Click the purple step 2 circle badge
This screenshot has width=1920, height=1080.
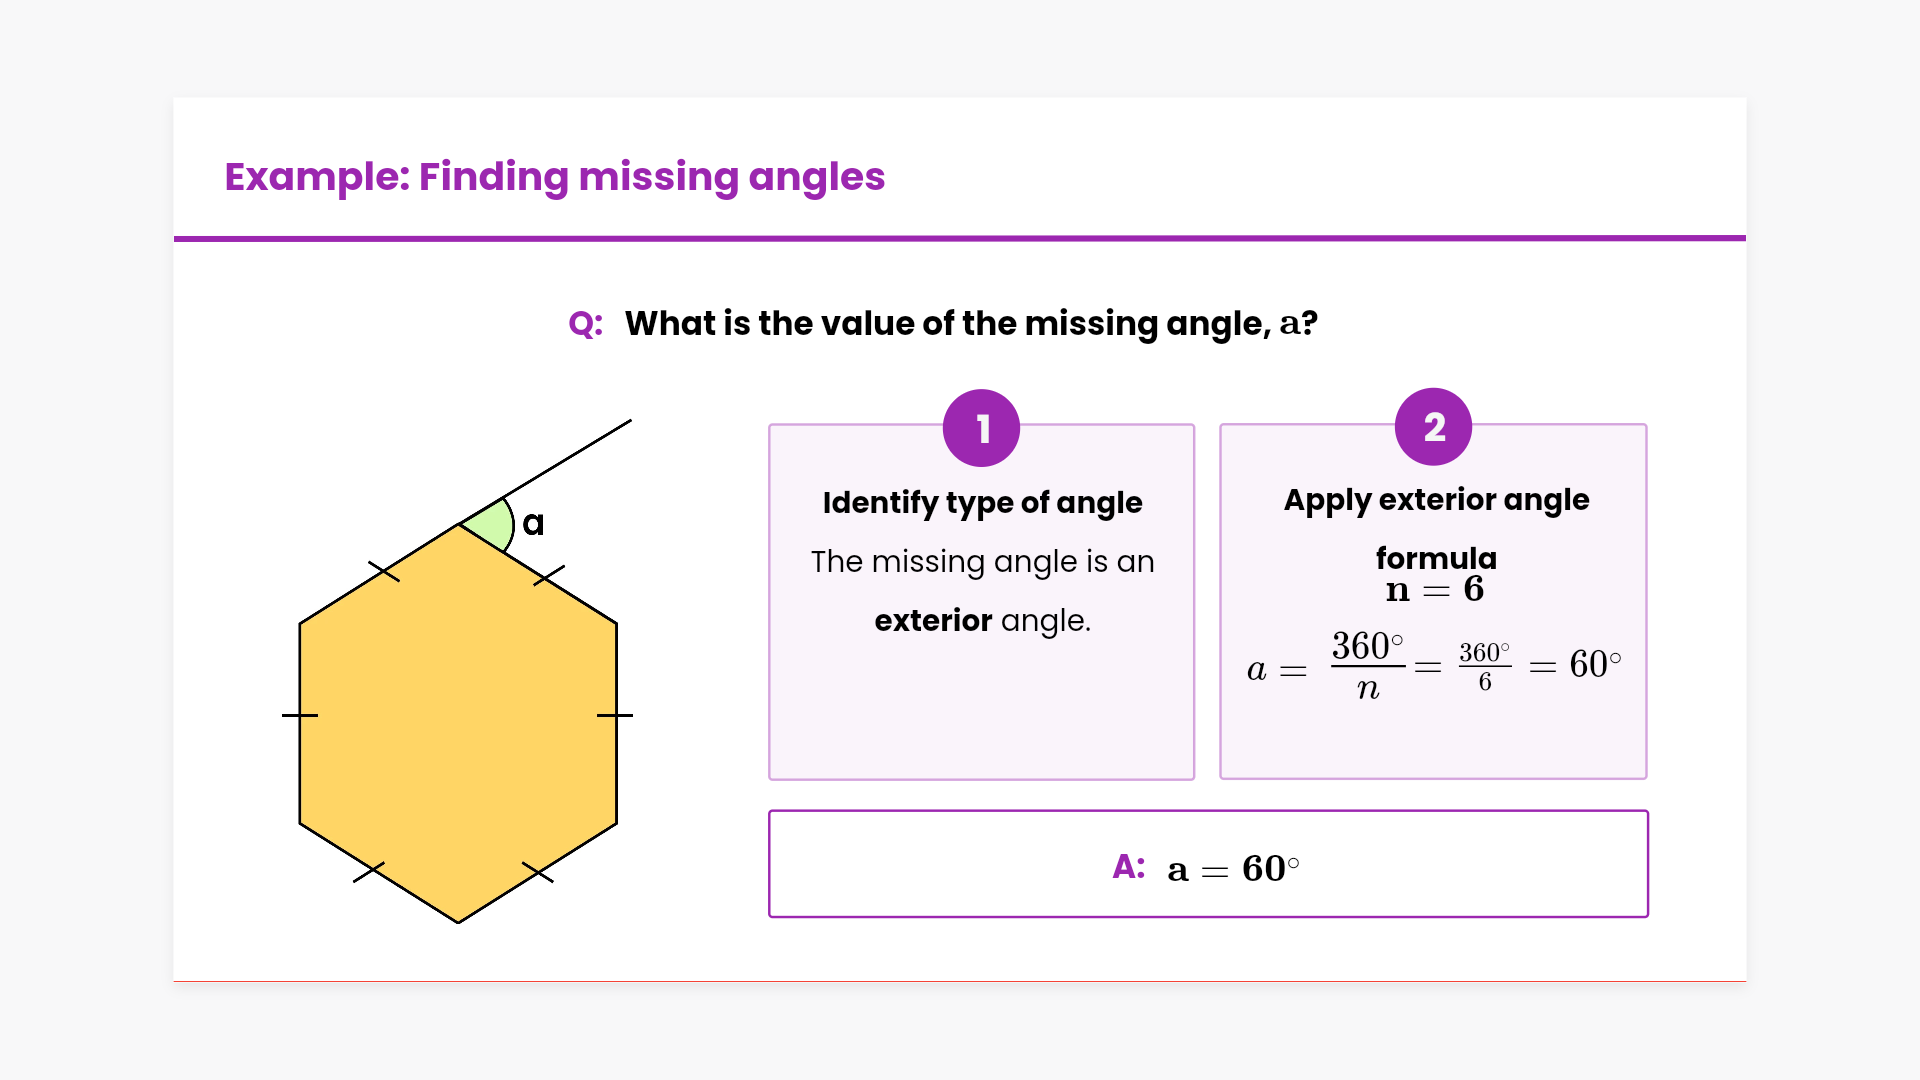(x=1433, y=427)
